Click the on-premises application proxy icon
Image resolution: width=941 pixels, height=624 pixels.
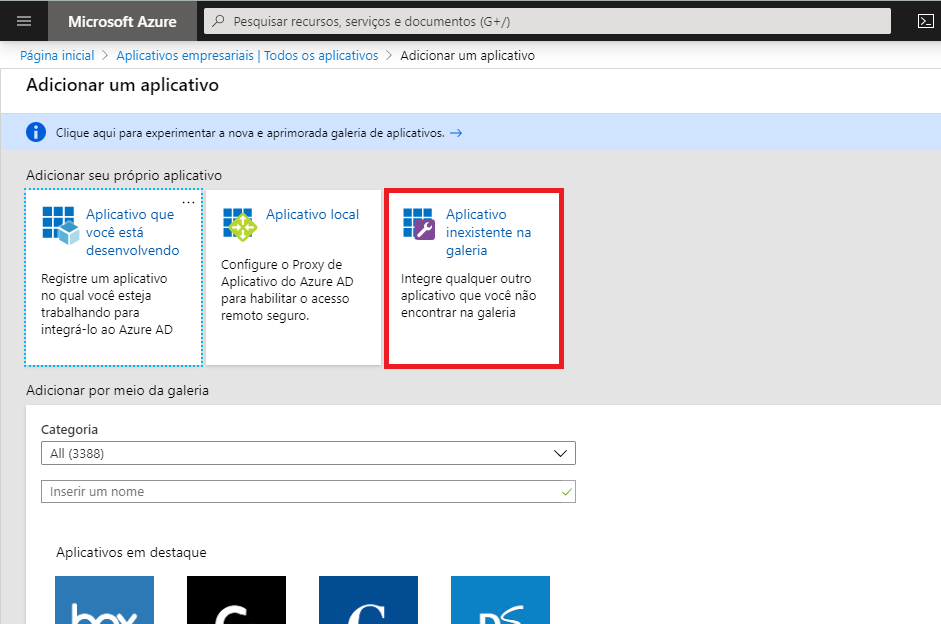239,224
